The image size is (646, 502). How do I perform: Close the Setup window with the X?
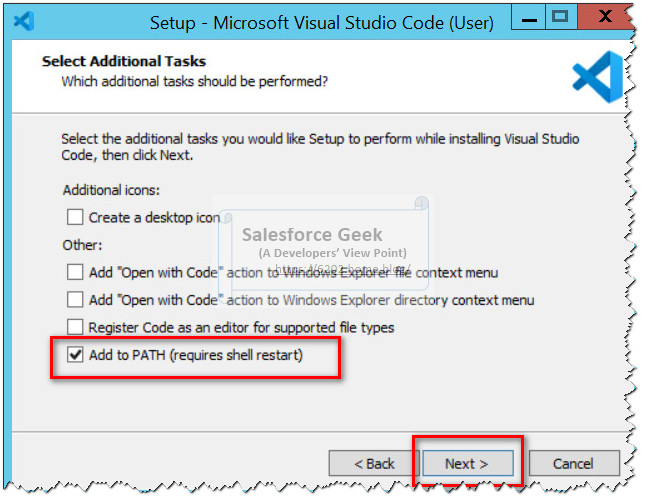[x=606, y=17]
